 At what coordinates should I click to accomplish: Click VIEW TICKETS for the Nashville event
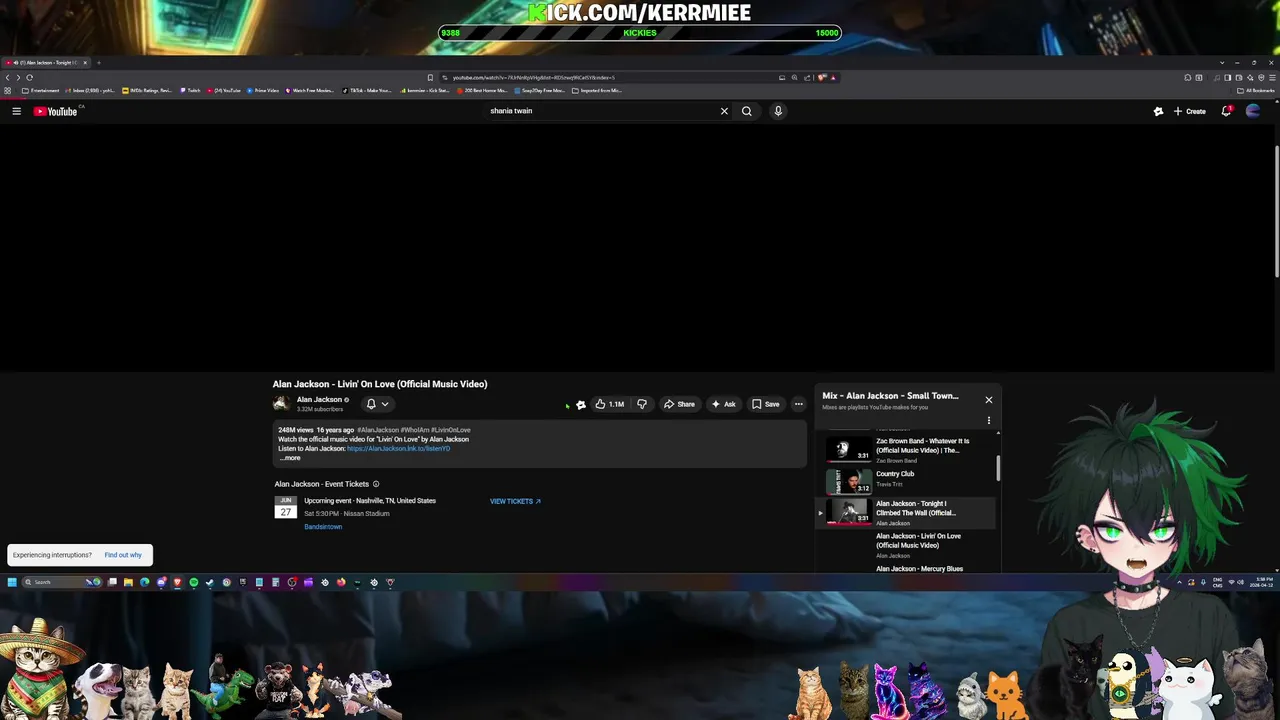point(515,501)
